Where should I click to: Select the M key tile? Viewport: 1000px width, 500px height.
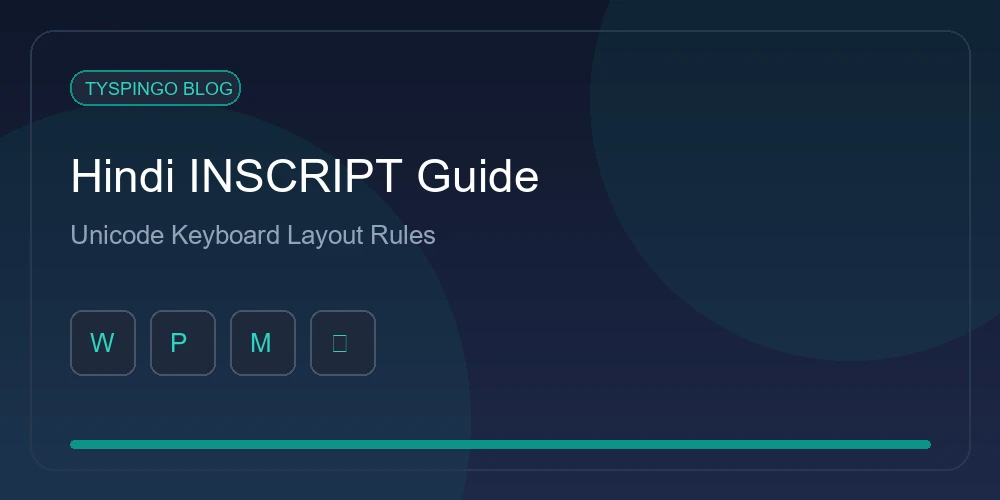[263, 343]
